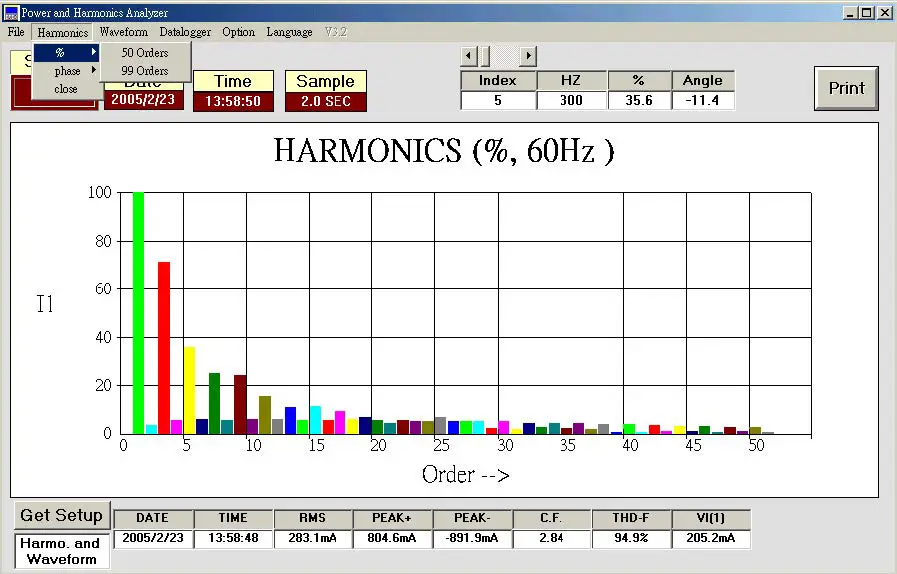
Task: Click the 2005/2/23 date value at top
Action: click(143, 100)
